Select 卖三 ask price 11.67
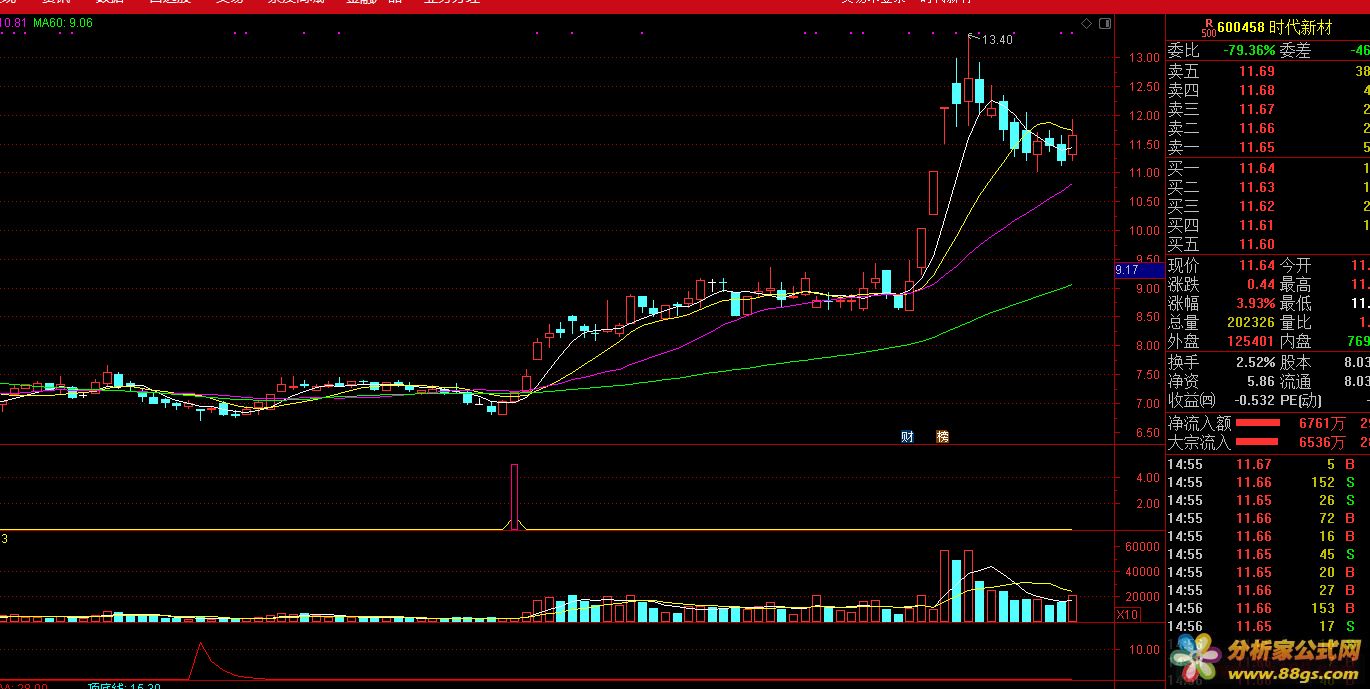1370x689 pixels. pos(1257,109)
